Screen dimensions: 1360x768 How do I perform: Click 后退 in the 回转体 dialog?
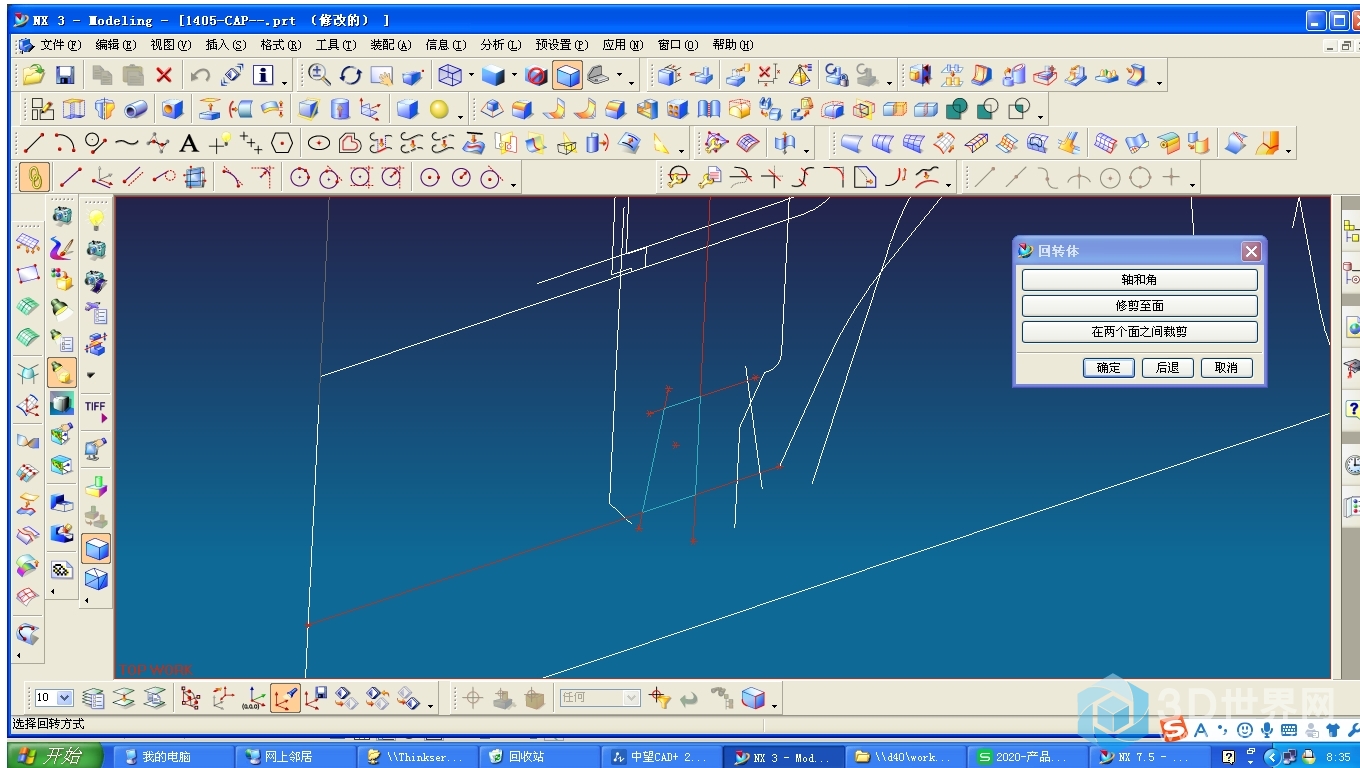pos(1167,368)
